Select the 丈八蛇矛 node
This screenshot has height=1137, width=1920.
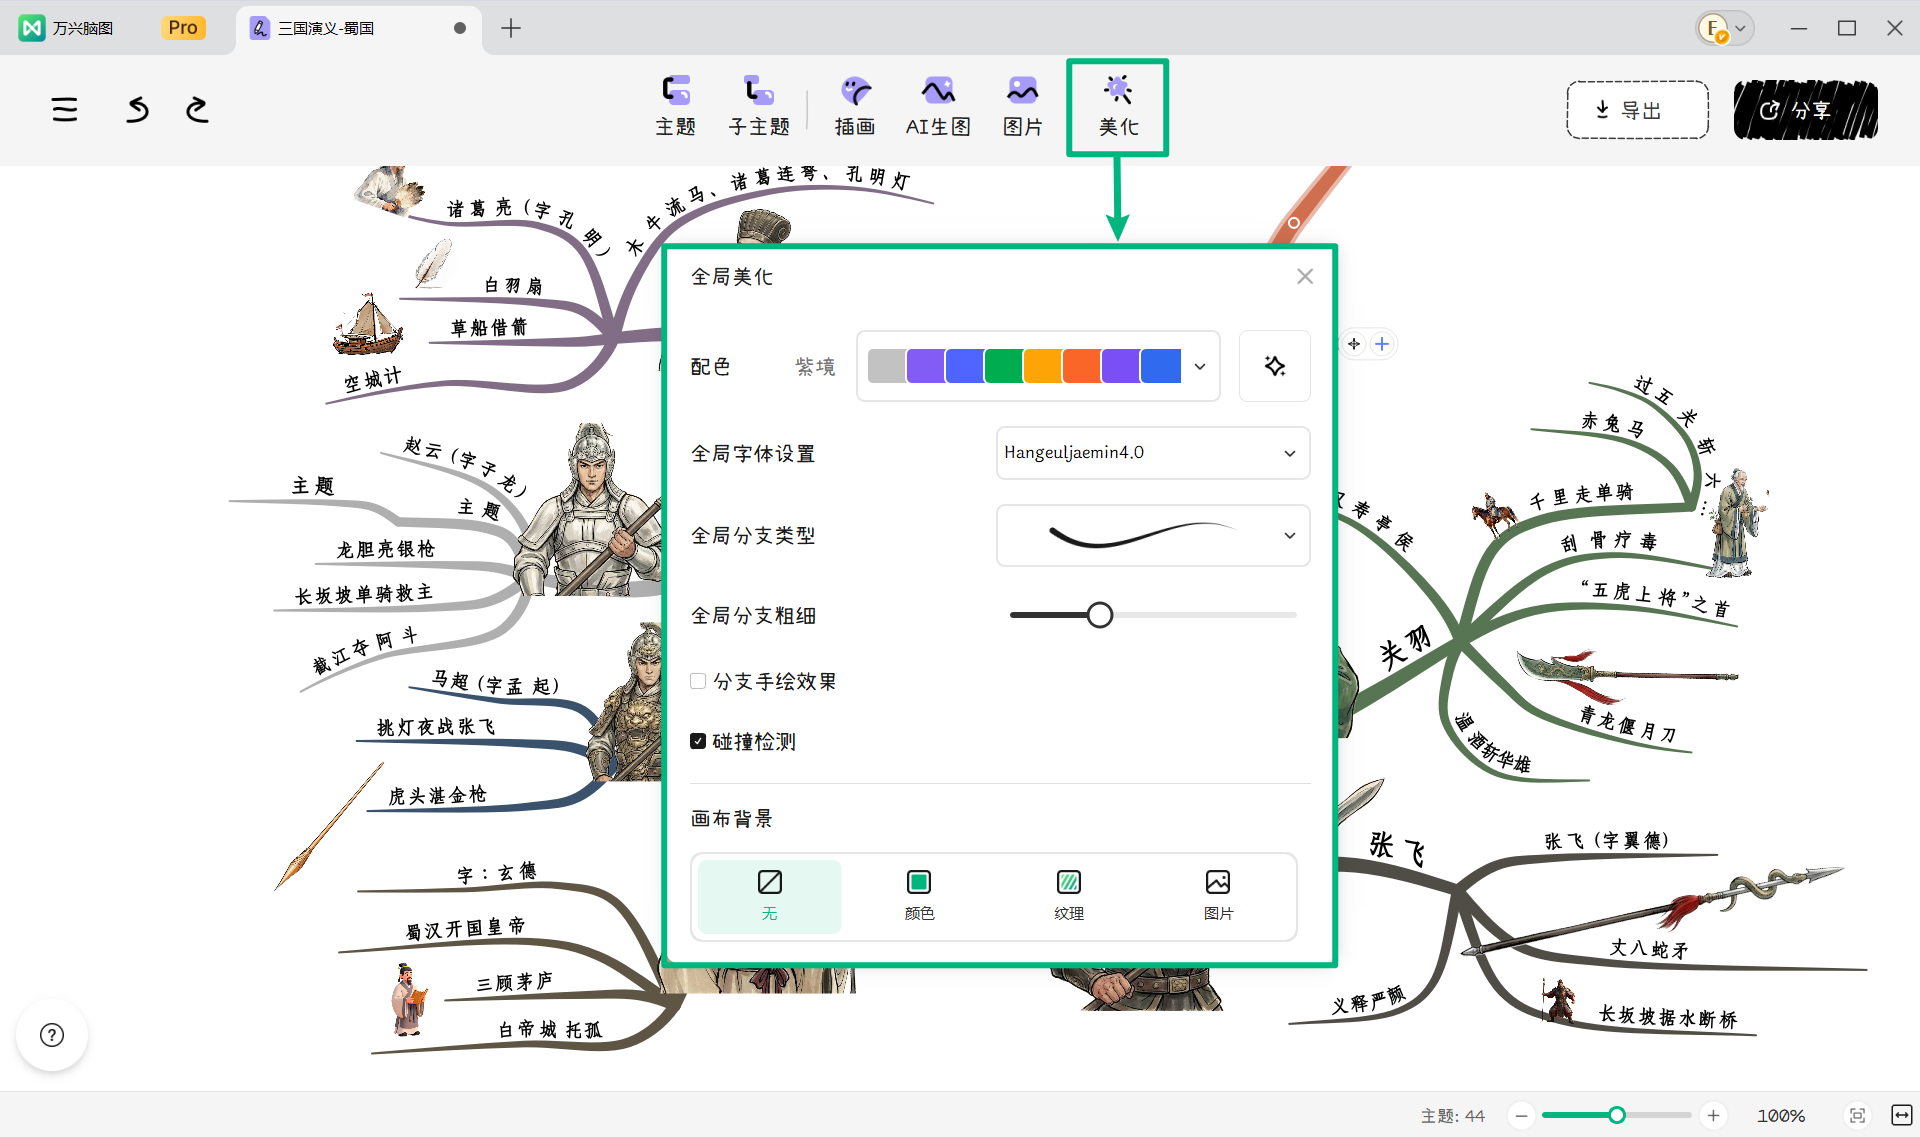(1649, 948)
